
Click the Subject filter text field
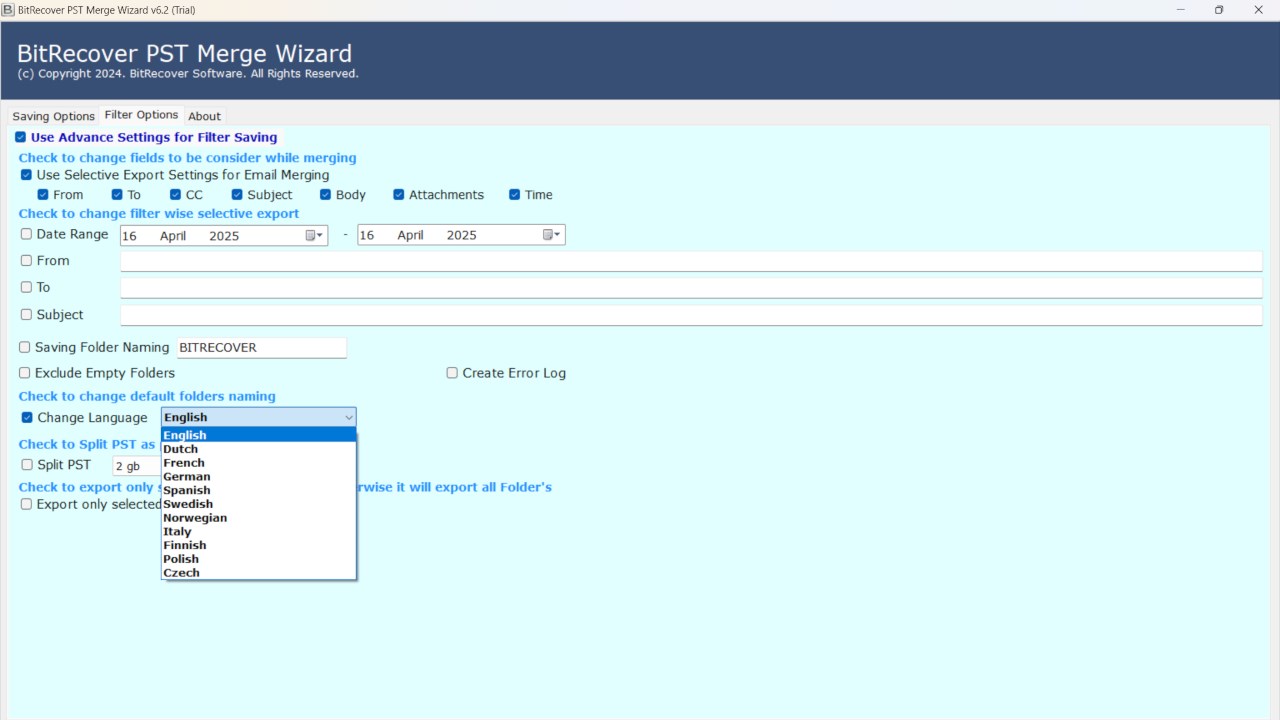coord(691,315)
